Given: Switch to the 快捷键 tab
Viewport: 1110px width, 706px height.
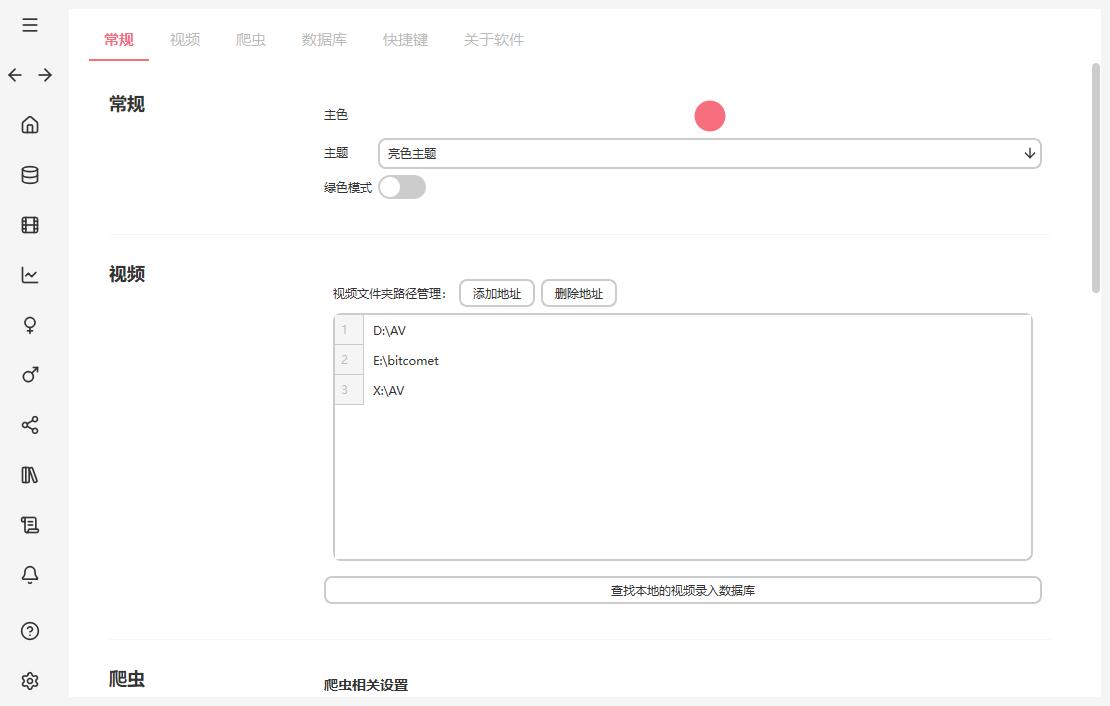Looking at the screenshot, I should tap(405, 40).
